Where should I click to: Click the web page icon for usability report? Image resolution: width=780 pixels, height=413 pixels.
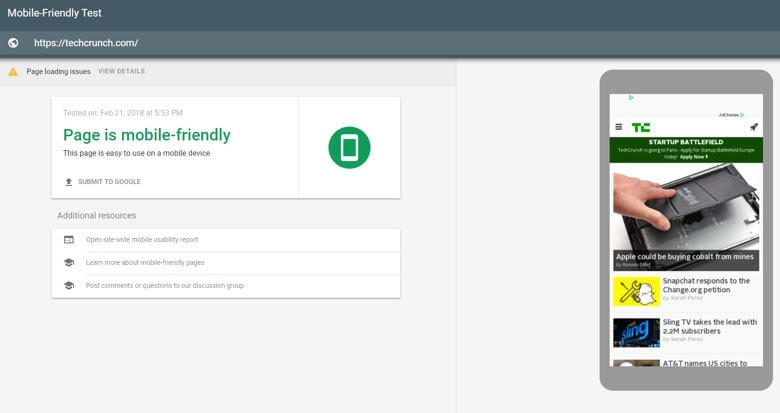(x=69, y=240)
